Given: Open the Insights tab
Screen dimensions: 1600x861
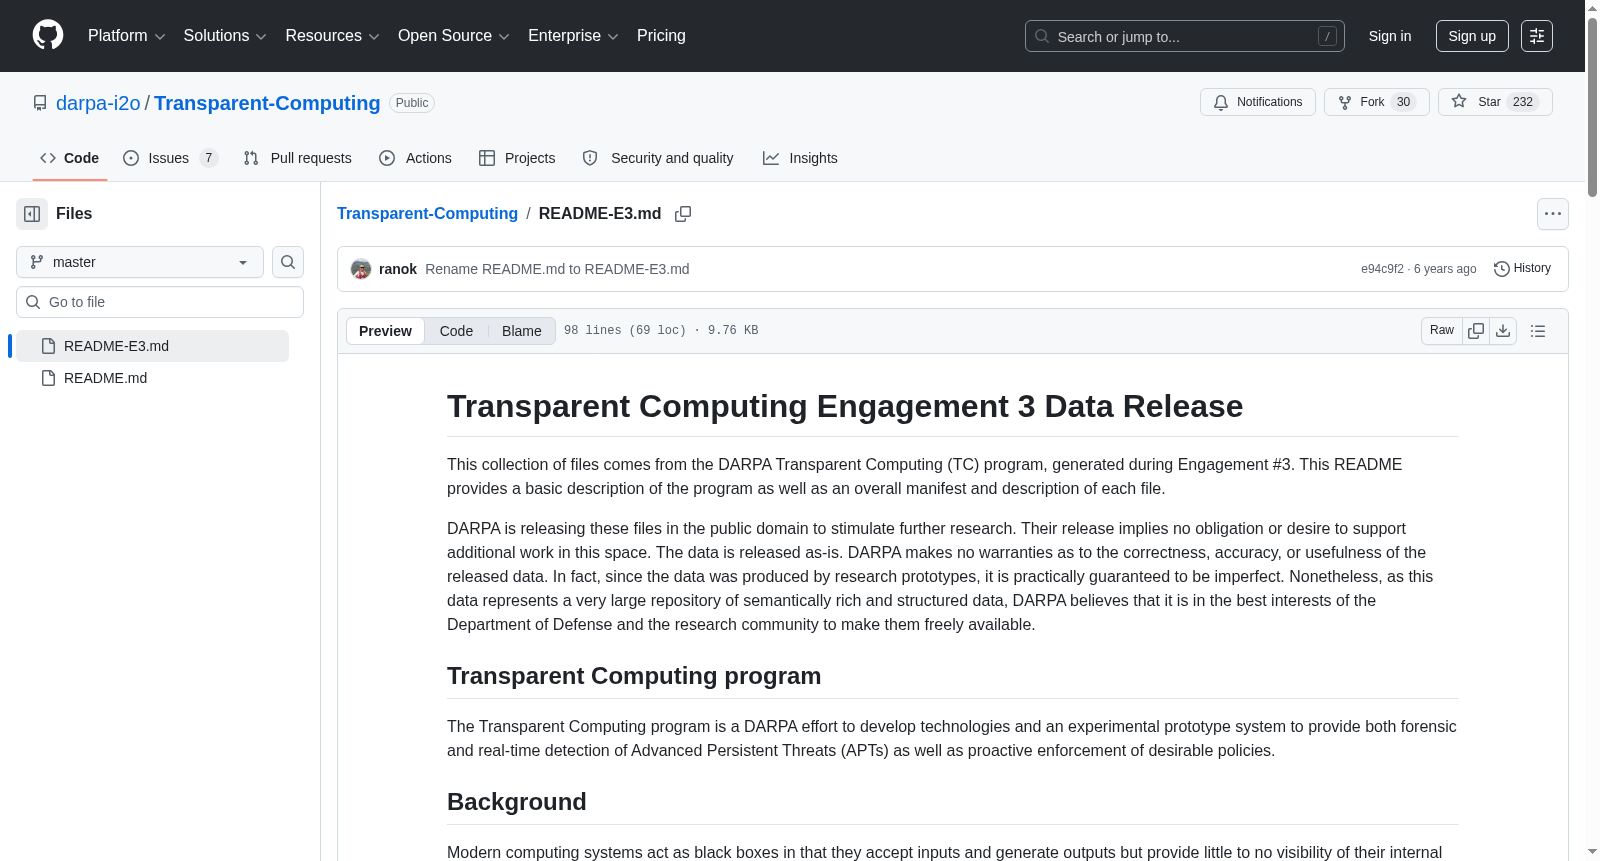Looking at the screenshot, I should point(800,158).
